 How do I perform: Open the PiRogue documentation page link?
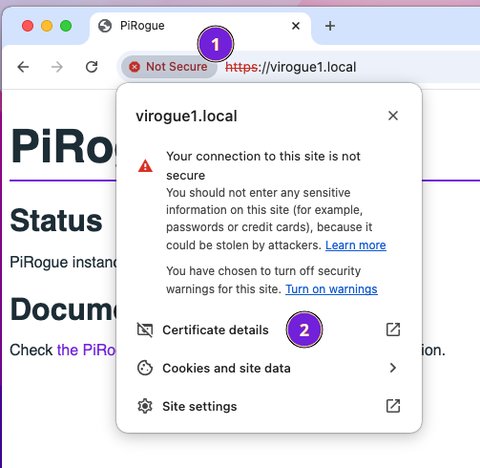click(86, 350)
